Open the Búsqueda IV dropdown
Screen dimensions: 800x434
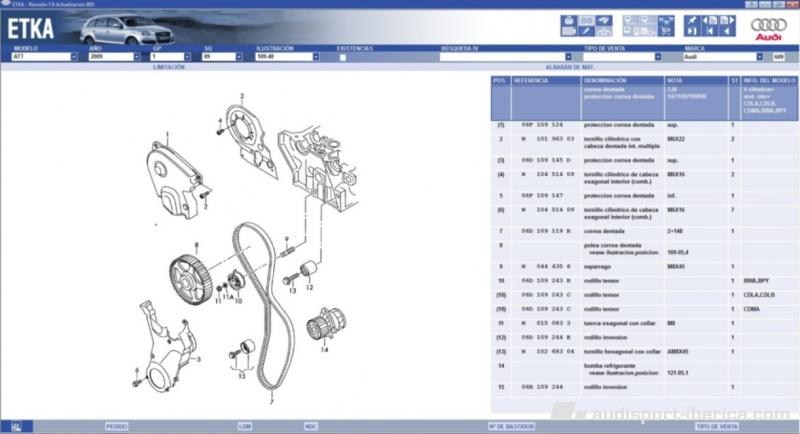coord(568,57)
